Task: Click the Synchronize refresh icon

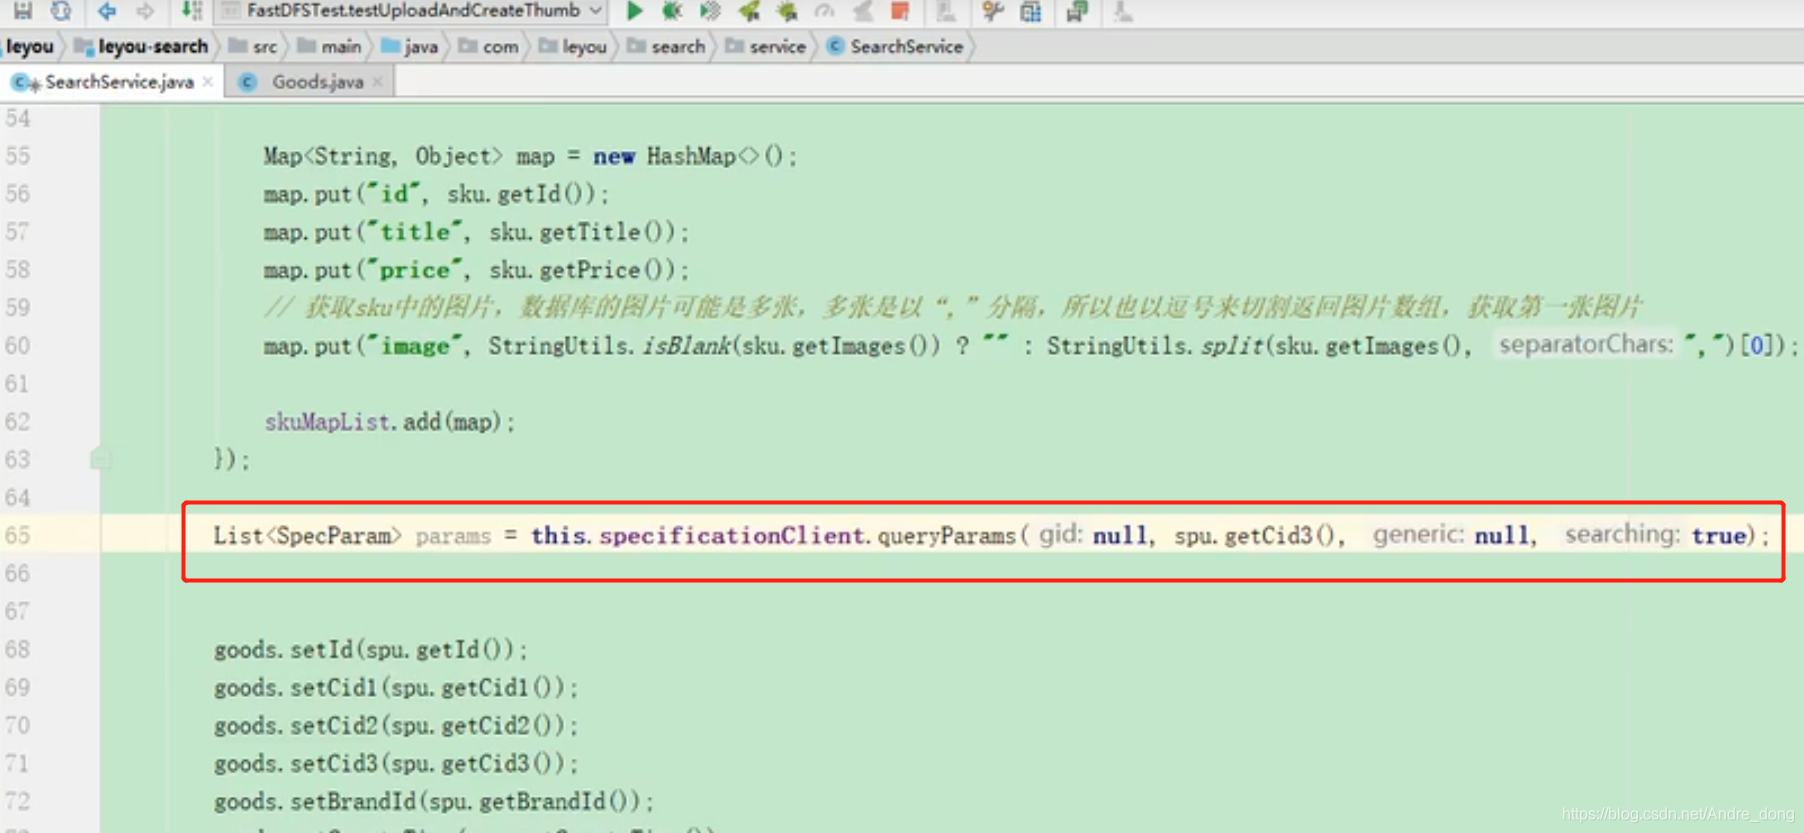Action: point(61,11)
